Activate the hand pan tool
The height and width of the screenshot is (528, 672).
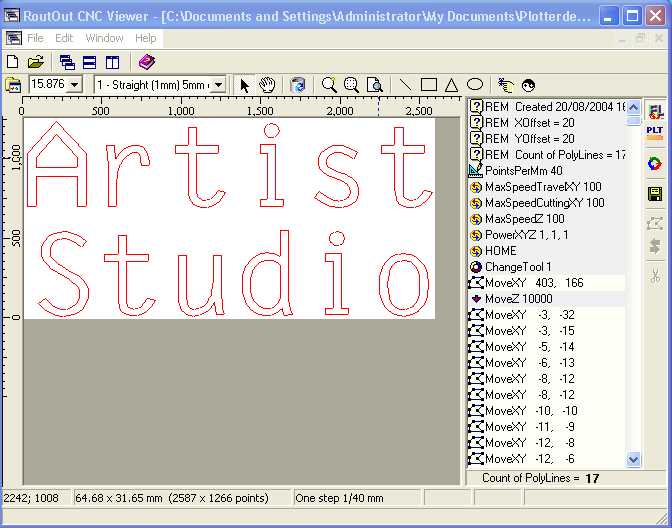[x=267, y=85]
